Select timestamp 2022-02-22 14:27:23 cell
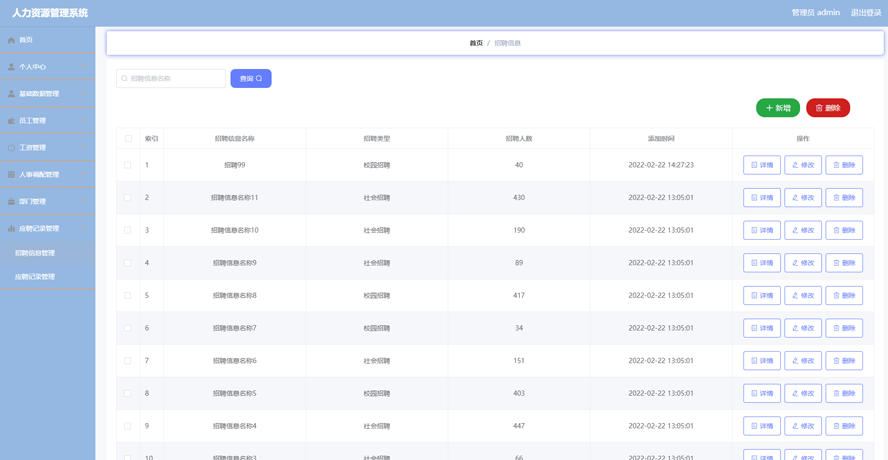Screen dimensions: 888x460 (661, 165)
